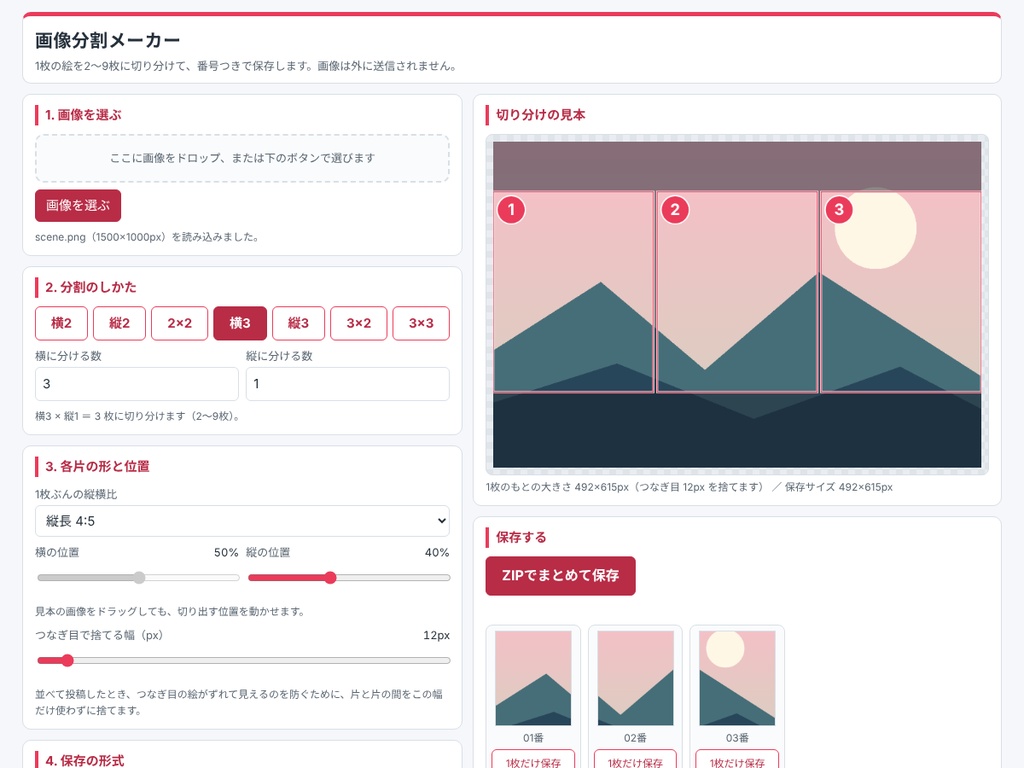The image size is (1024, 768).
Task: Click the 02番 piece thumbnail
Action: (x=635, y=678)
